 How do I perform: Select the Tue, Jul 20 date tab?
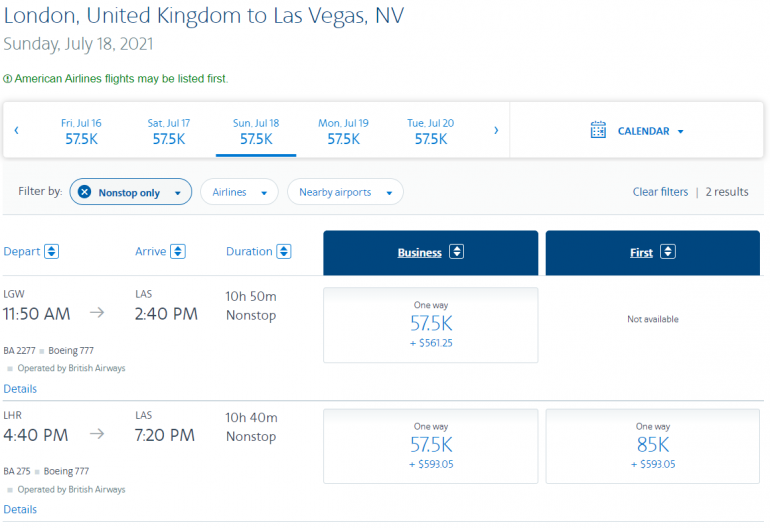click(x=430, y=132)
